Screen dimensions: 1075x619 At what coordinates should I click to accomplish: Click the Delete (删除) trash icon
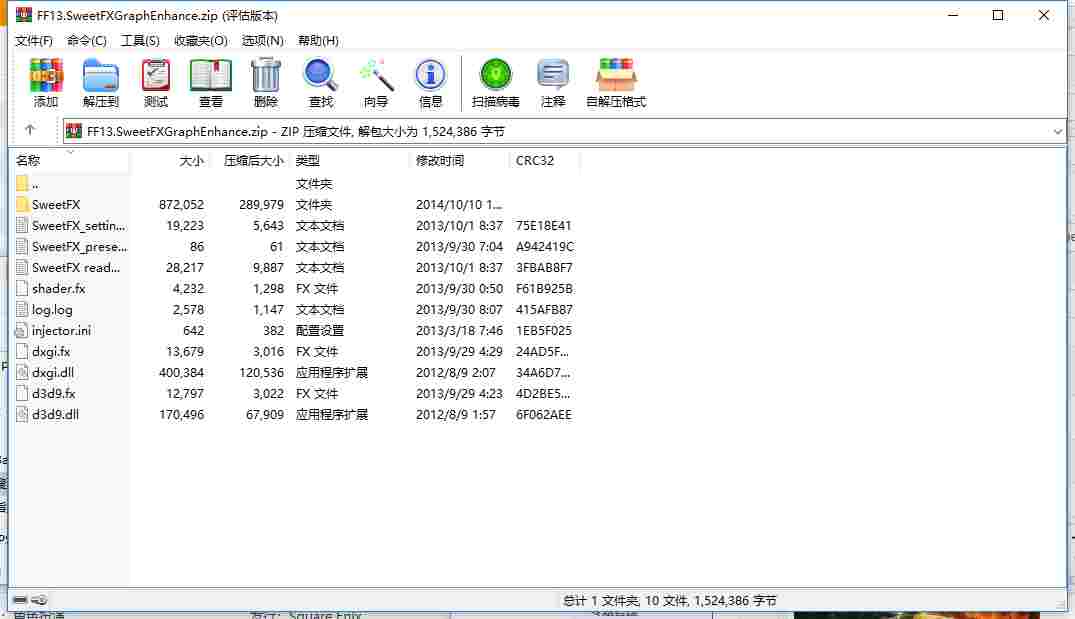click(266, 75)
